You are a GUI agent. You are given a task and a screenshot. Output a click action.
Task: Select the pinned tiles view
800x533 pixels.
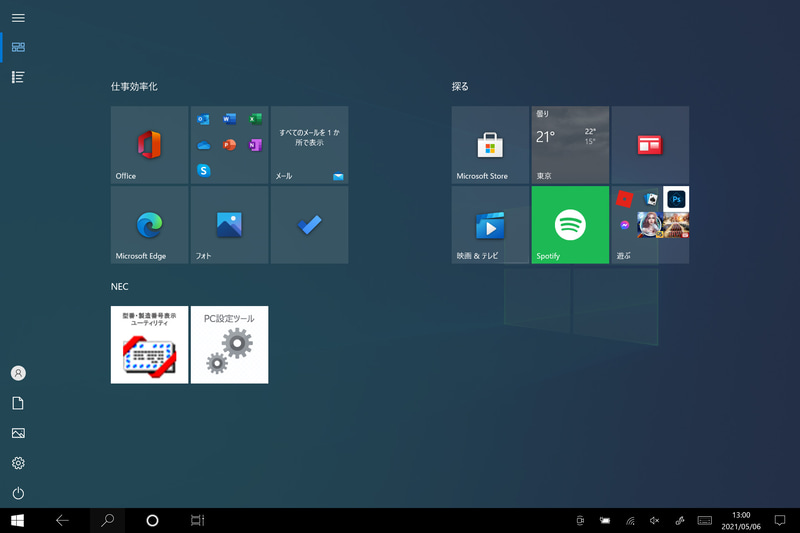(18, 47)
